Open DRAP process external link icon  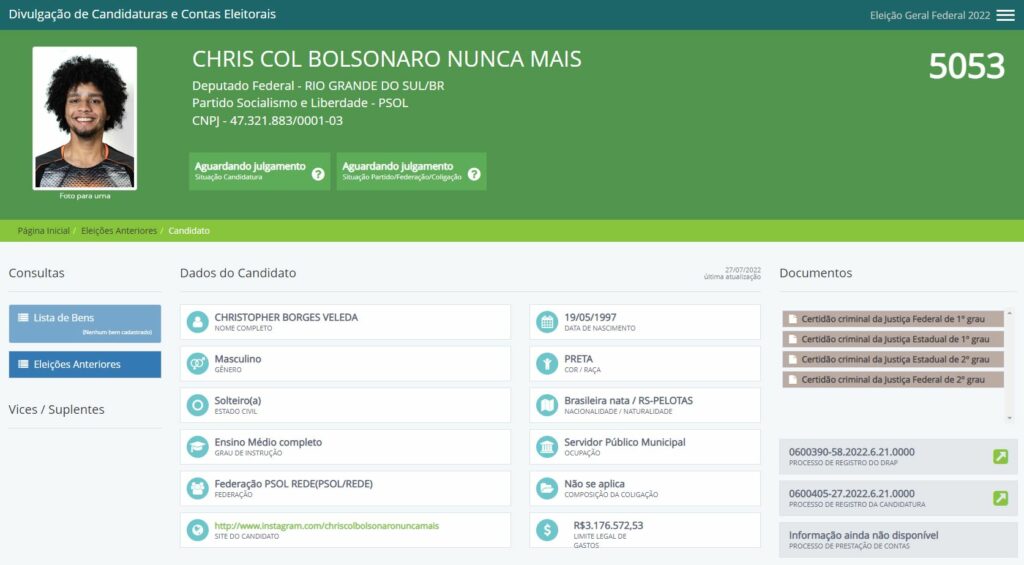pyautogui.click(x=1000, y=457)
